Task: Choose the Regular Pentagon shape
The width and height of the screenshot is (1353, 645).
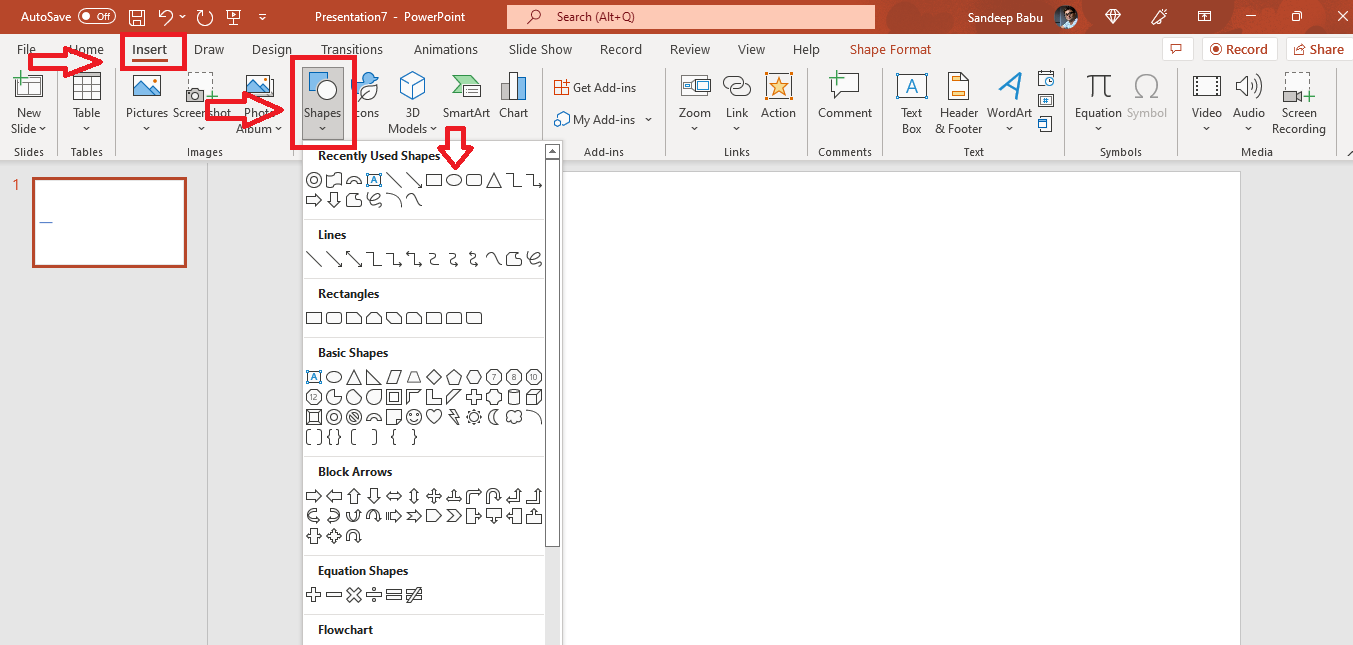Action: coord(454,377)
